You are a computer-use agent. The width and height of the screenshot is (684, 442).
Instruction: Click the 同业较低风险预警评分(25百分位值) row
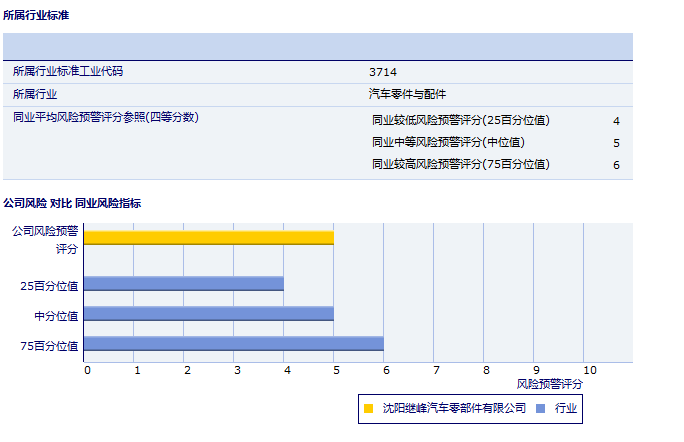461,121
